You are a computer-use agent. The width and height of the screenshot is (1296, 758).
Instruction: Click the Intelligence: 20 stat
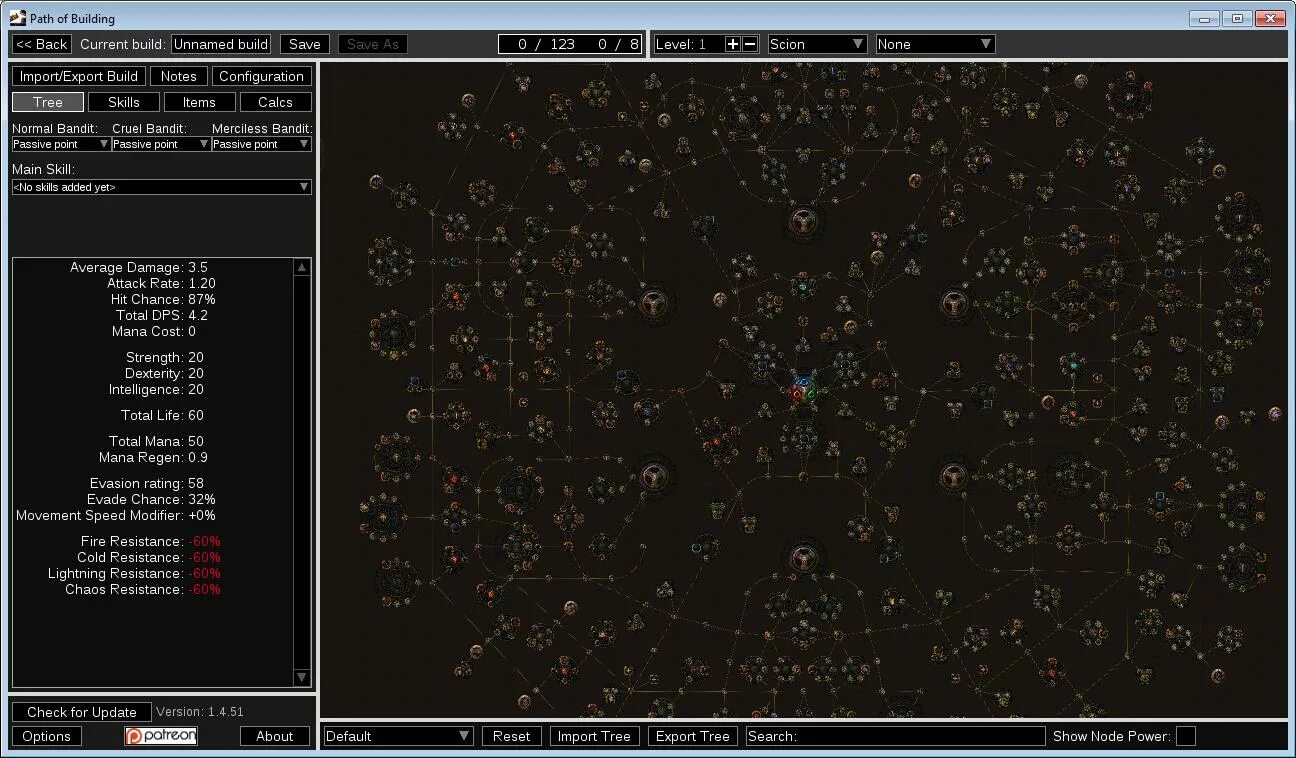point(156,389)
